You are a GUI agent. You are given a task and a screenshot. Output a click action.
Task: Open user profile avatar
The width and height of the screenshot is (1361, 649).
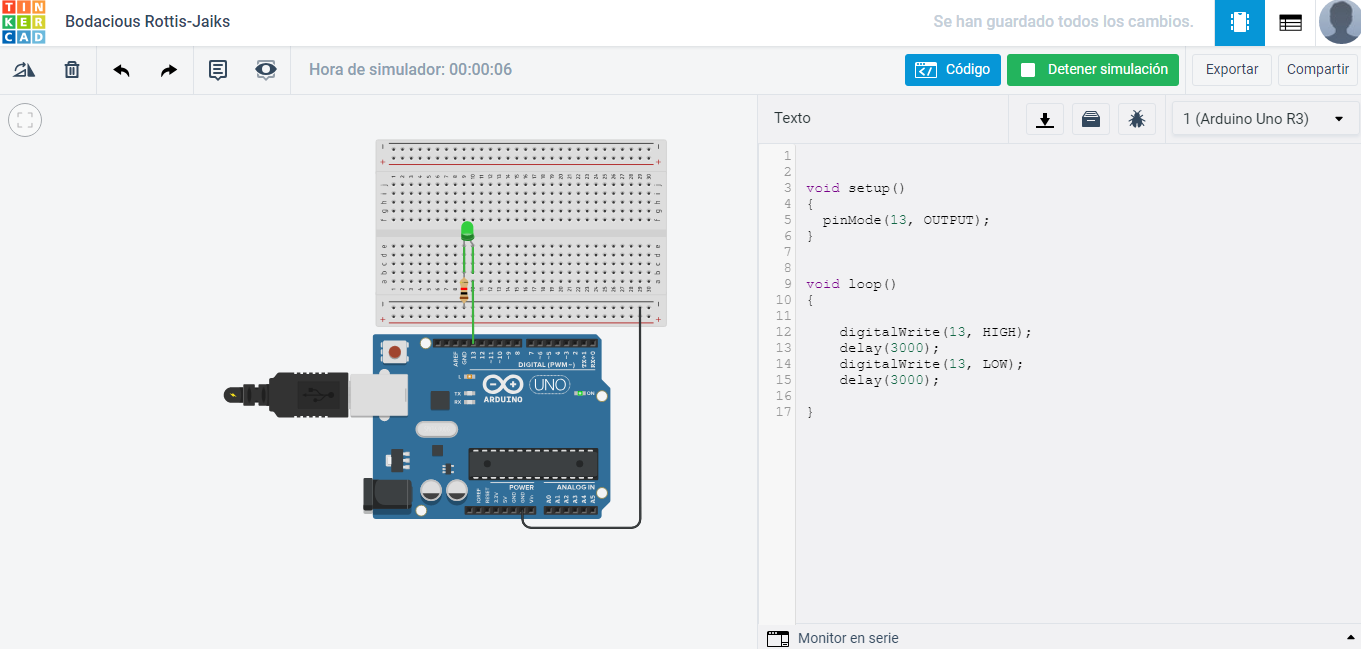pyautogui.click(x=1340, y=22)
